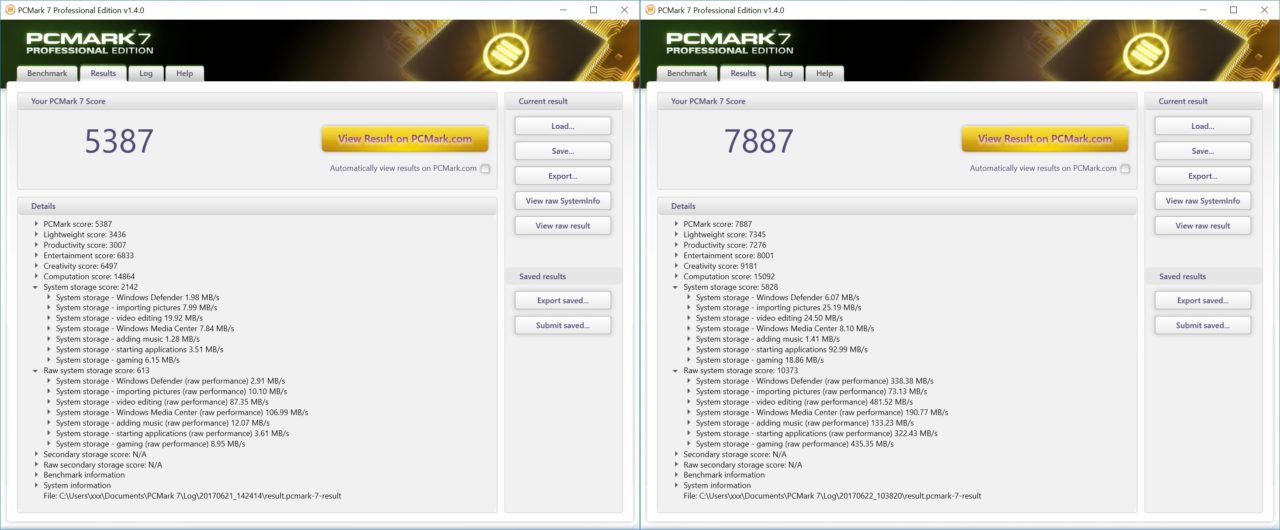This screenshot has height=530, width=1280.
Task: Click View raw result in right window
Action: coord(1203,226)
